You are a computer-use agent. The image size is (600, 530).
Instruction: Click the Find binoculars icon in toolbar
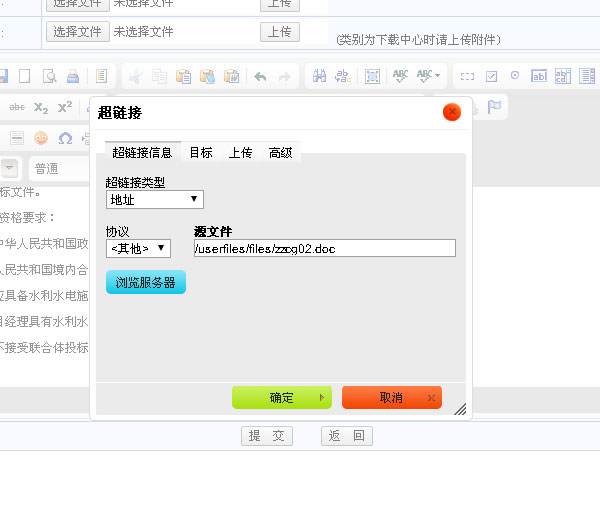point(320,76)
